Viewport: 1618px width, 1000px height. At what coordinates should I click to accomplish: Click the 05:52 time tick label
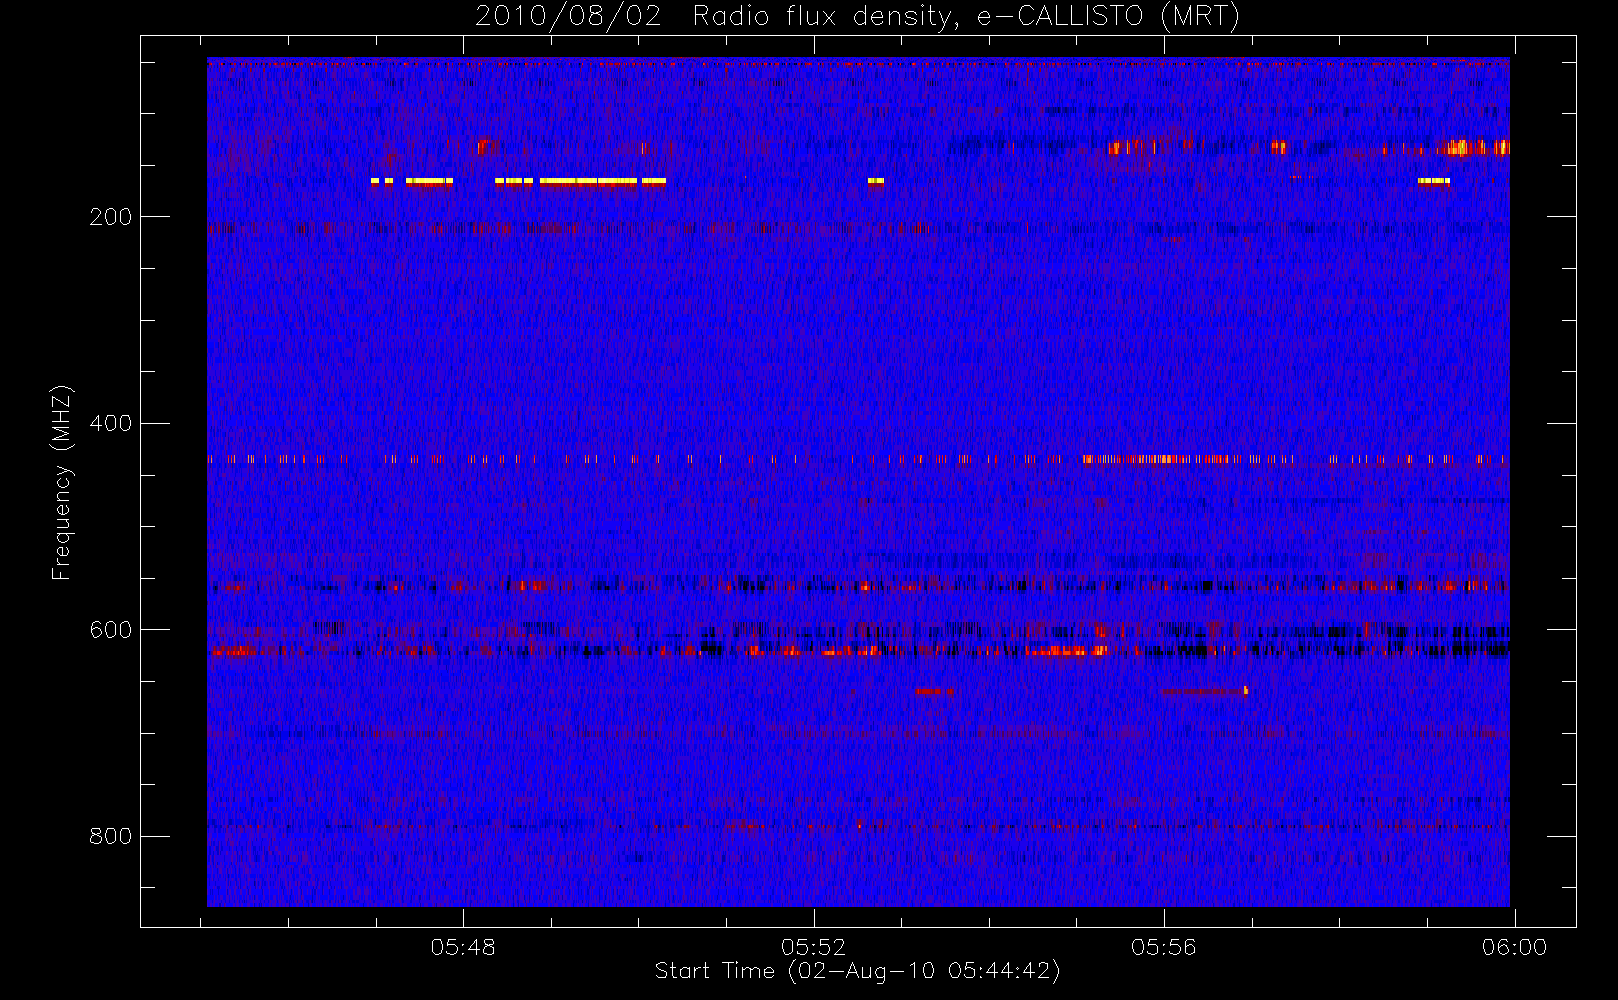click(x=813, y=947)
